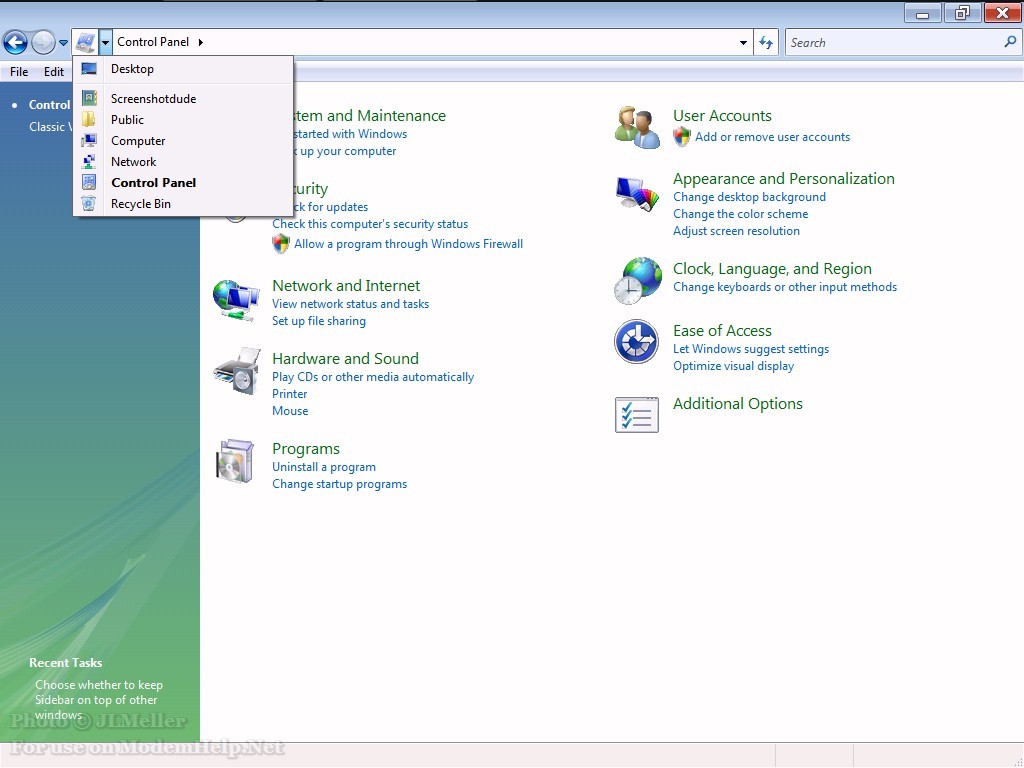The height and width of the screenshot is (768, 1024).
Task: Open the recent pages dropdown arrow
Action: point(64,43)
